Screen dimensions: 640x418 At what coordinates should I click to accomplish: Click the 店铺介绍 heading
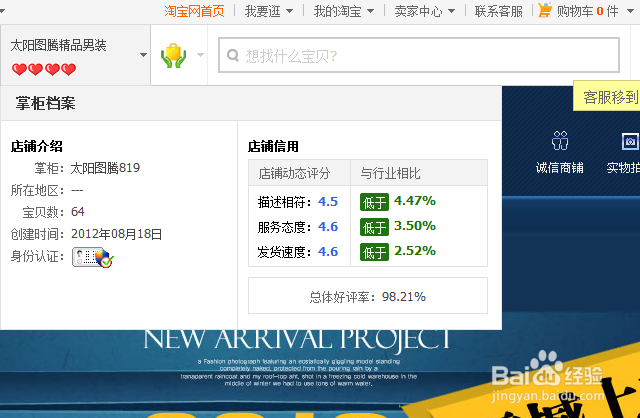coord(37,146)
